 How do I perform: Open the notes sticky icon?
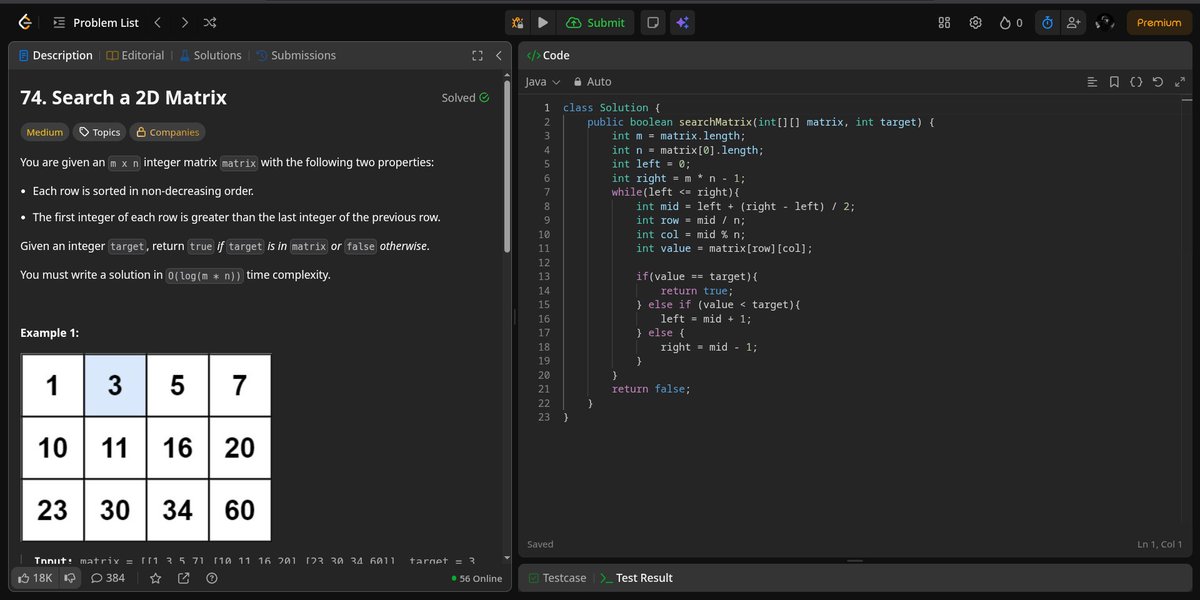[x=652, y=22]
